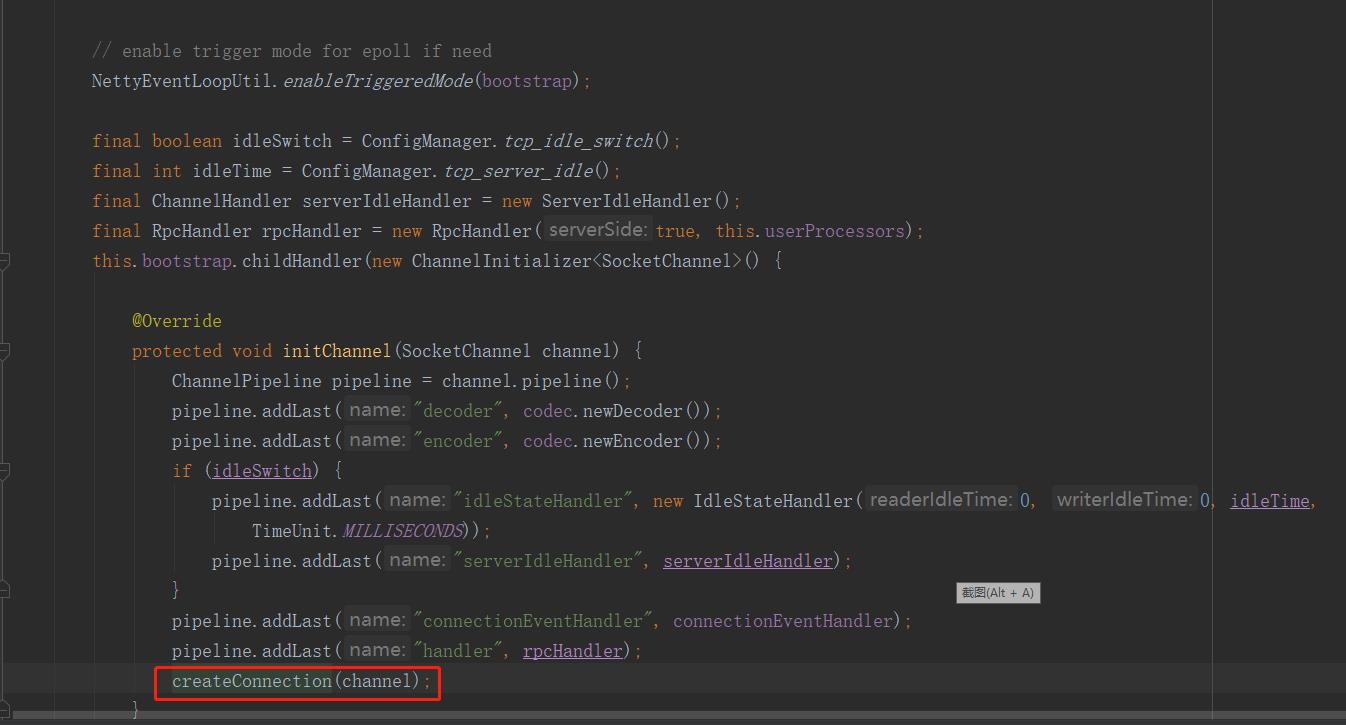This screenshot has height=725, width=1346.
Task: Click idleTime in the final int declaration
Action: point(232,171)
